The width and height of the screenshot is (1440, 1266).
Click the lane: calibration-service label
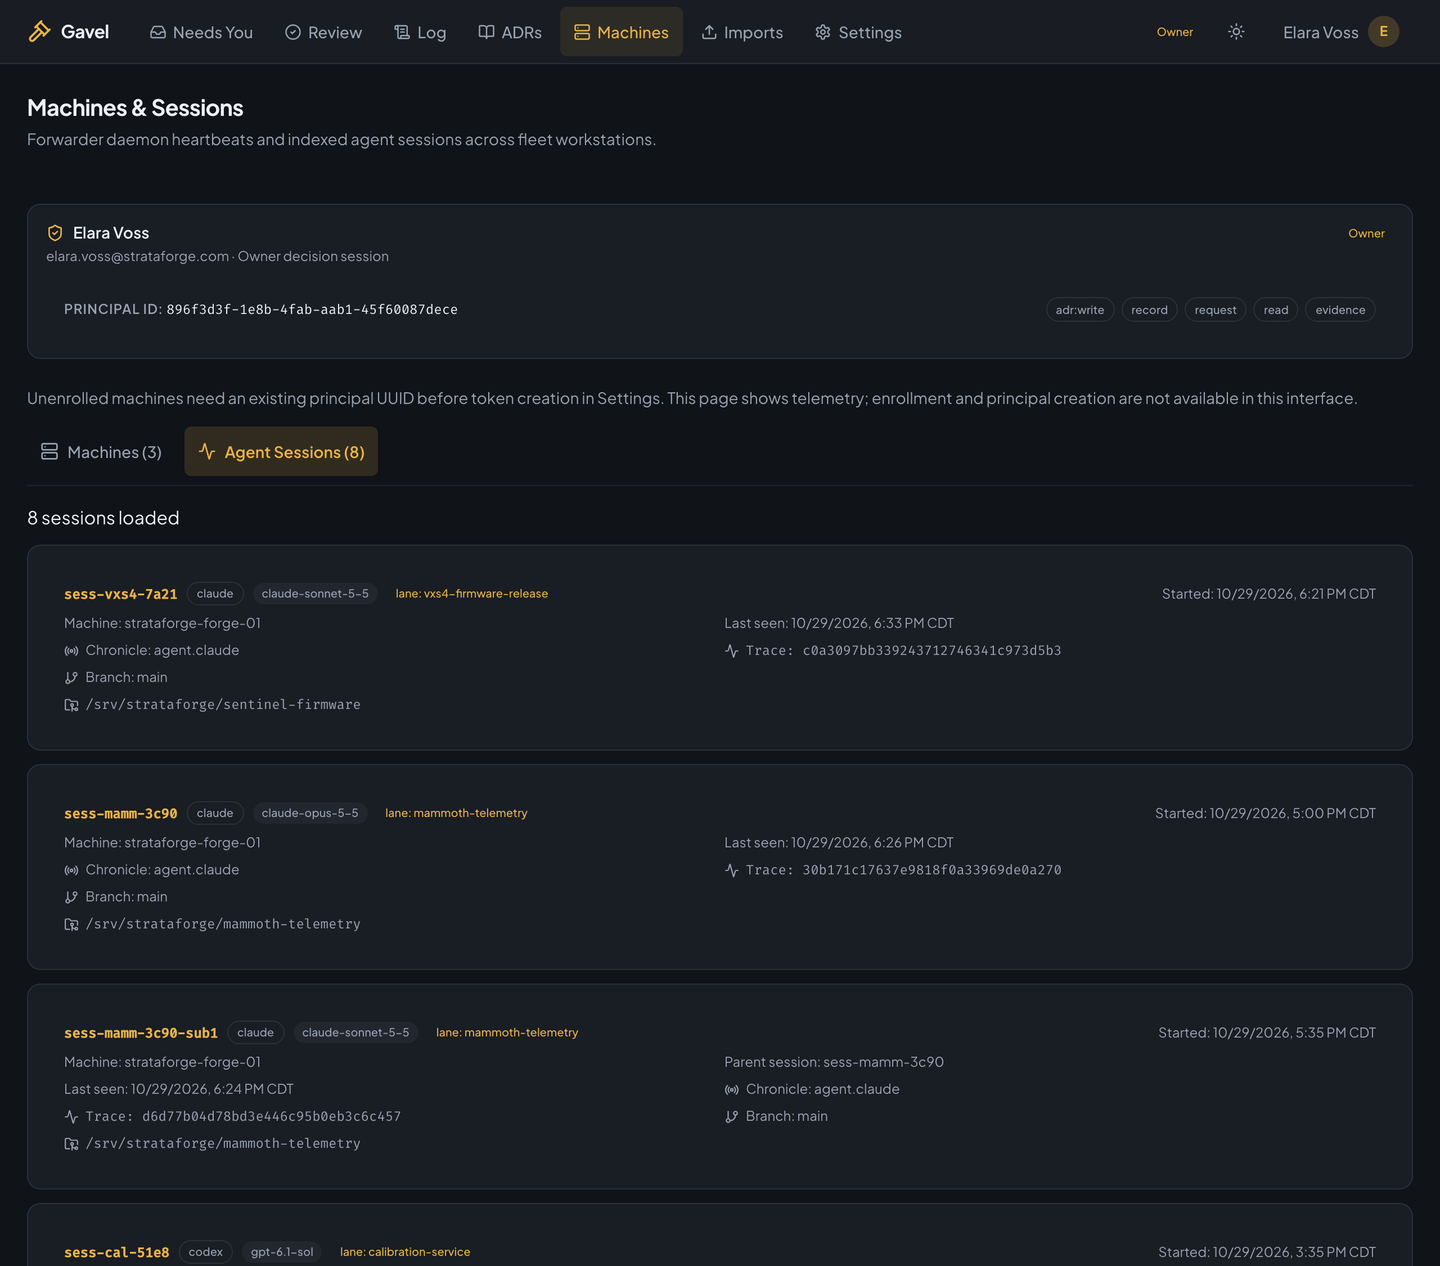coord(405,1252)
